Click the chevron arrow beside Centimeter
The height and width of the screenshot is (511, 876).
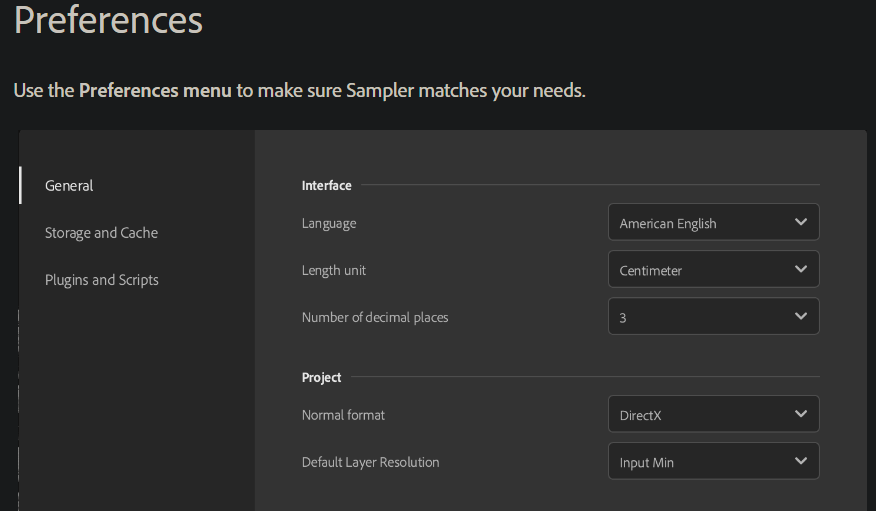pos(801,269)
